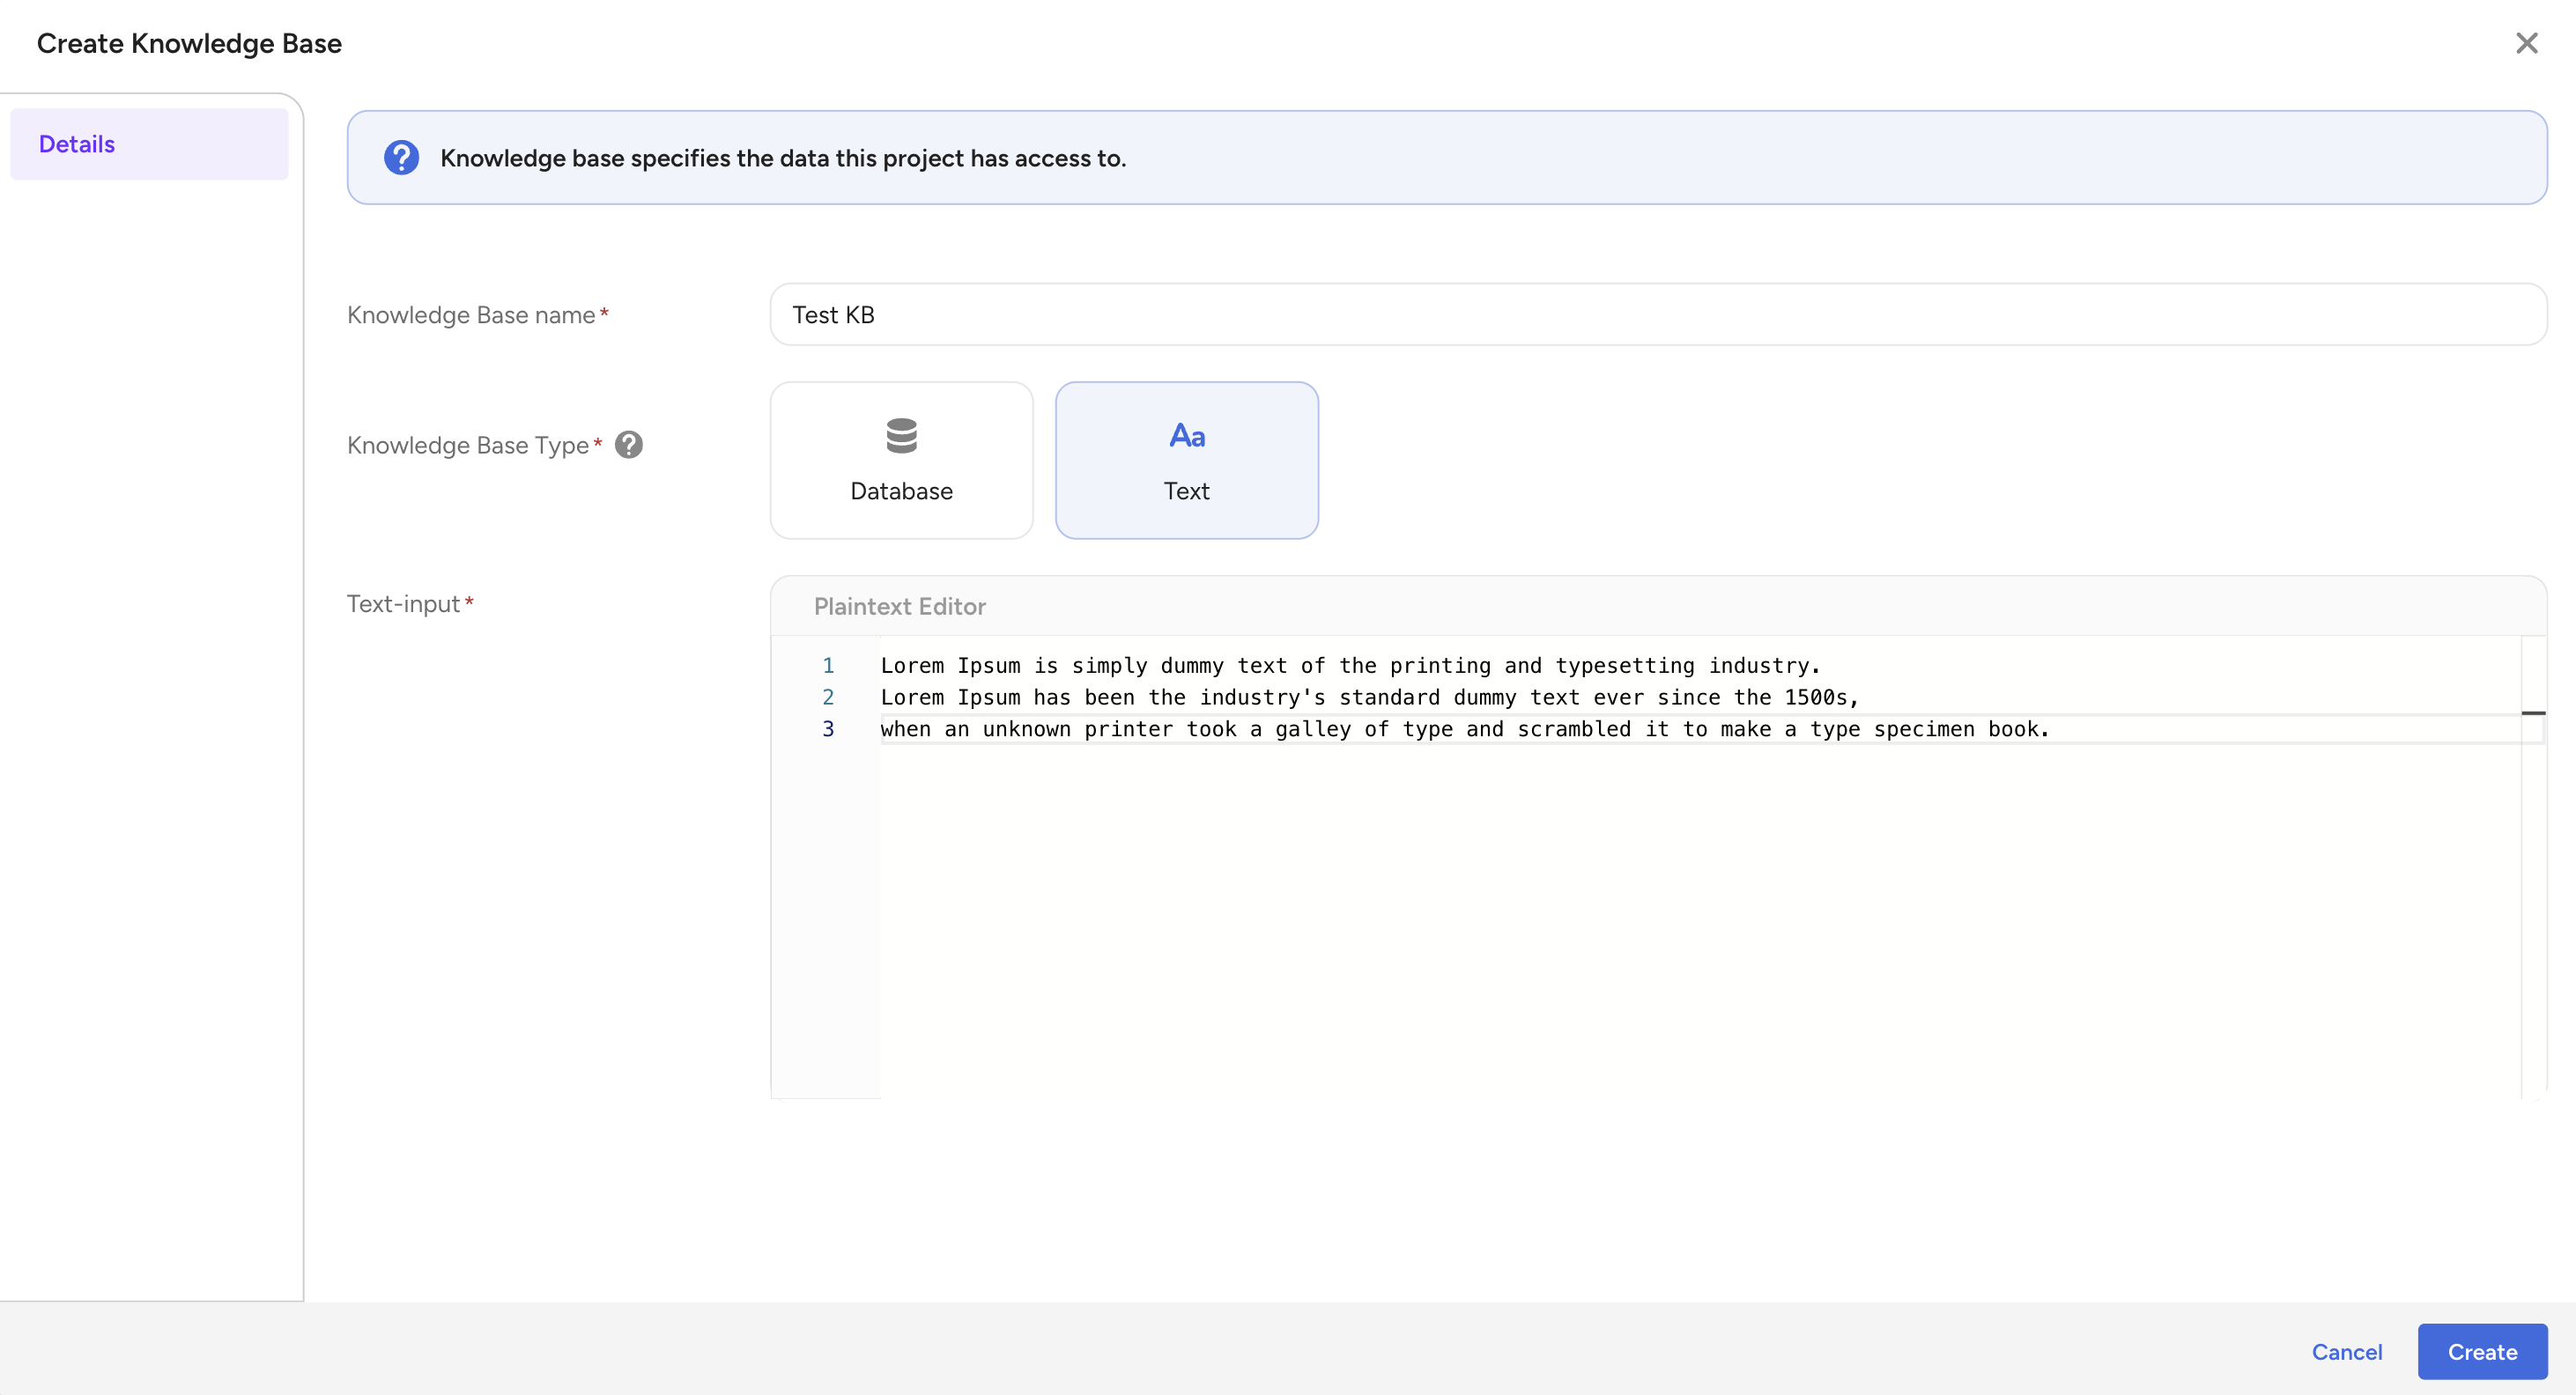The image size is (2576, 1395).
Task: Open the Knowledge Base Type help icon
Action: (x=629, y=444)
